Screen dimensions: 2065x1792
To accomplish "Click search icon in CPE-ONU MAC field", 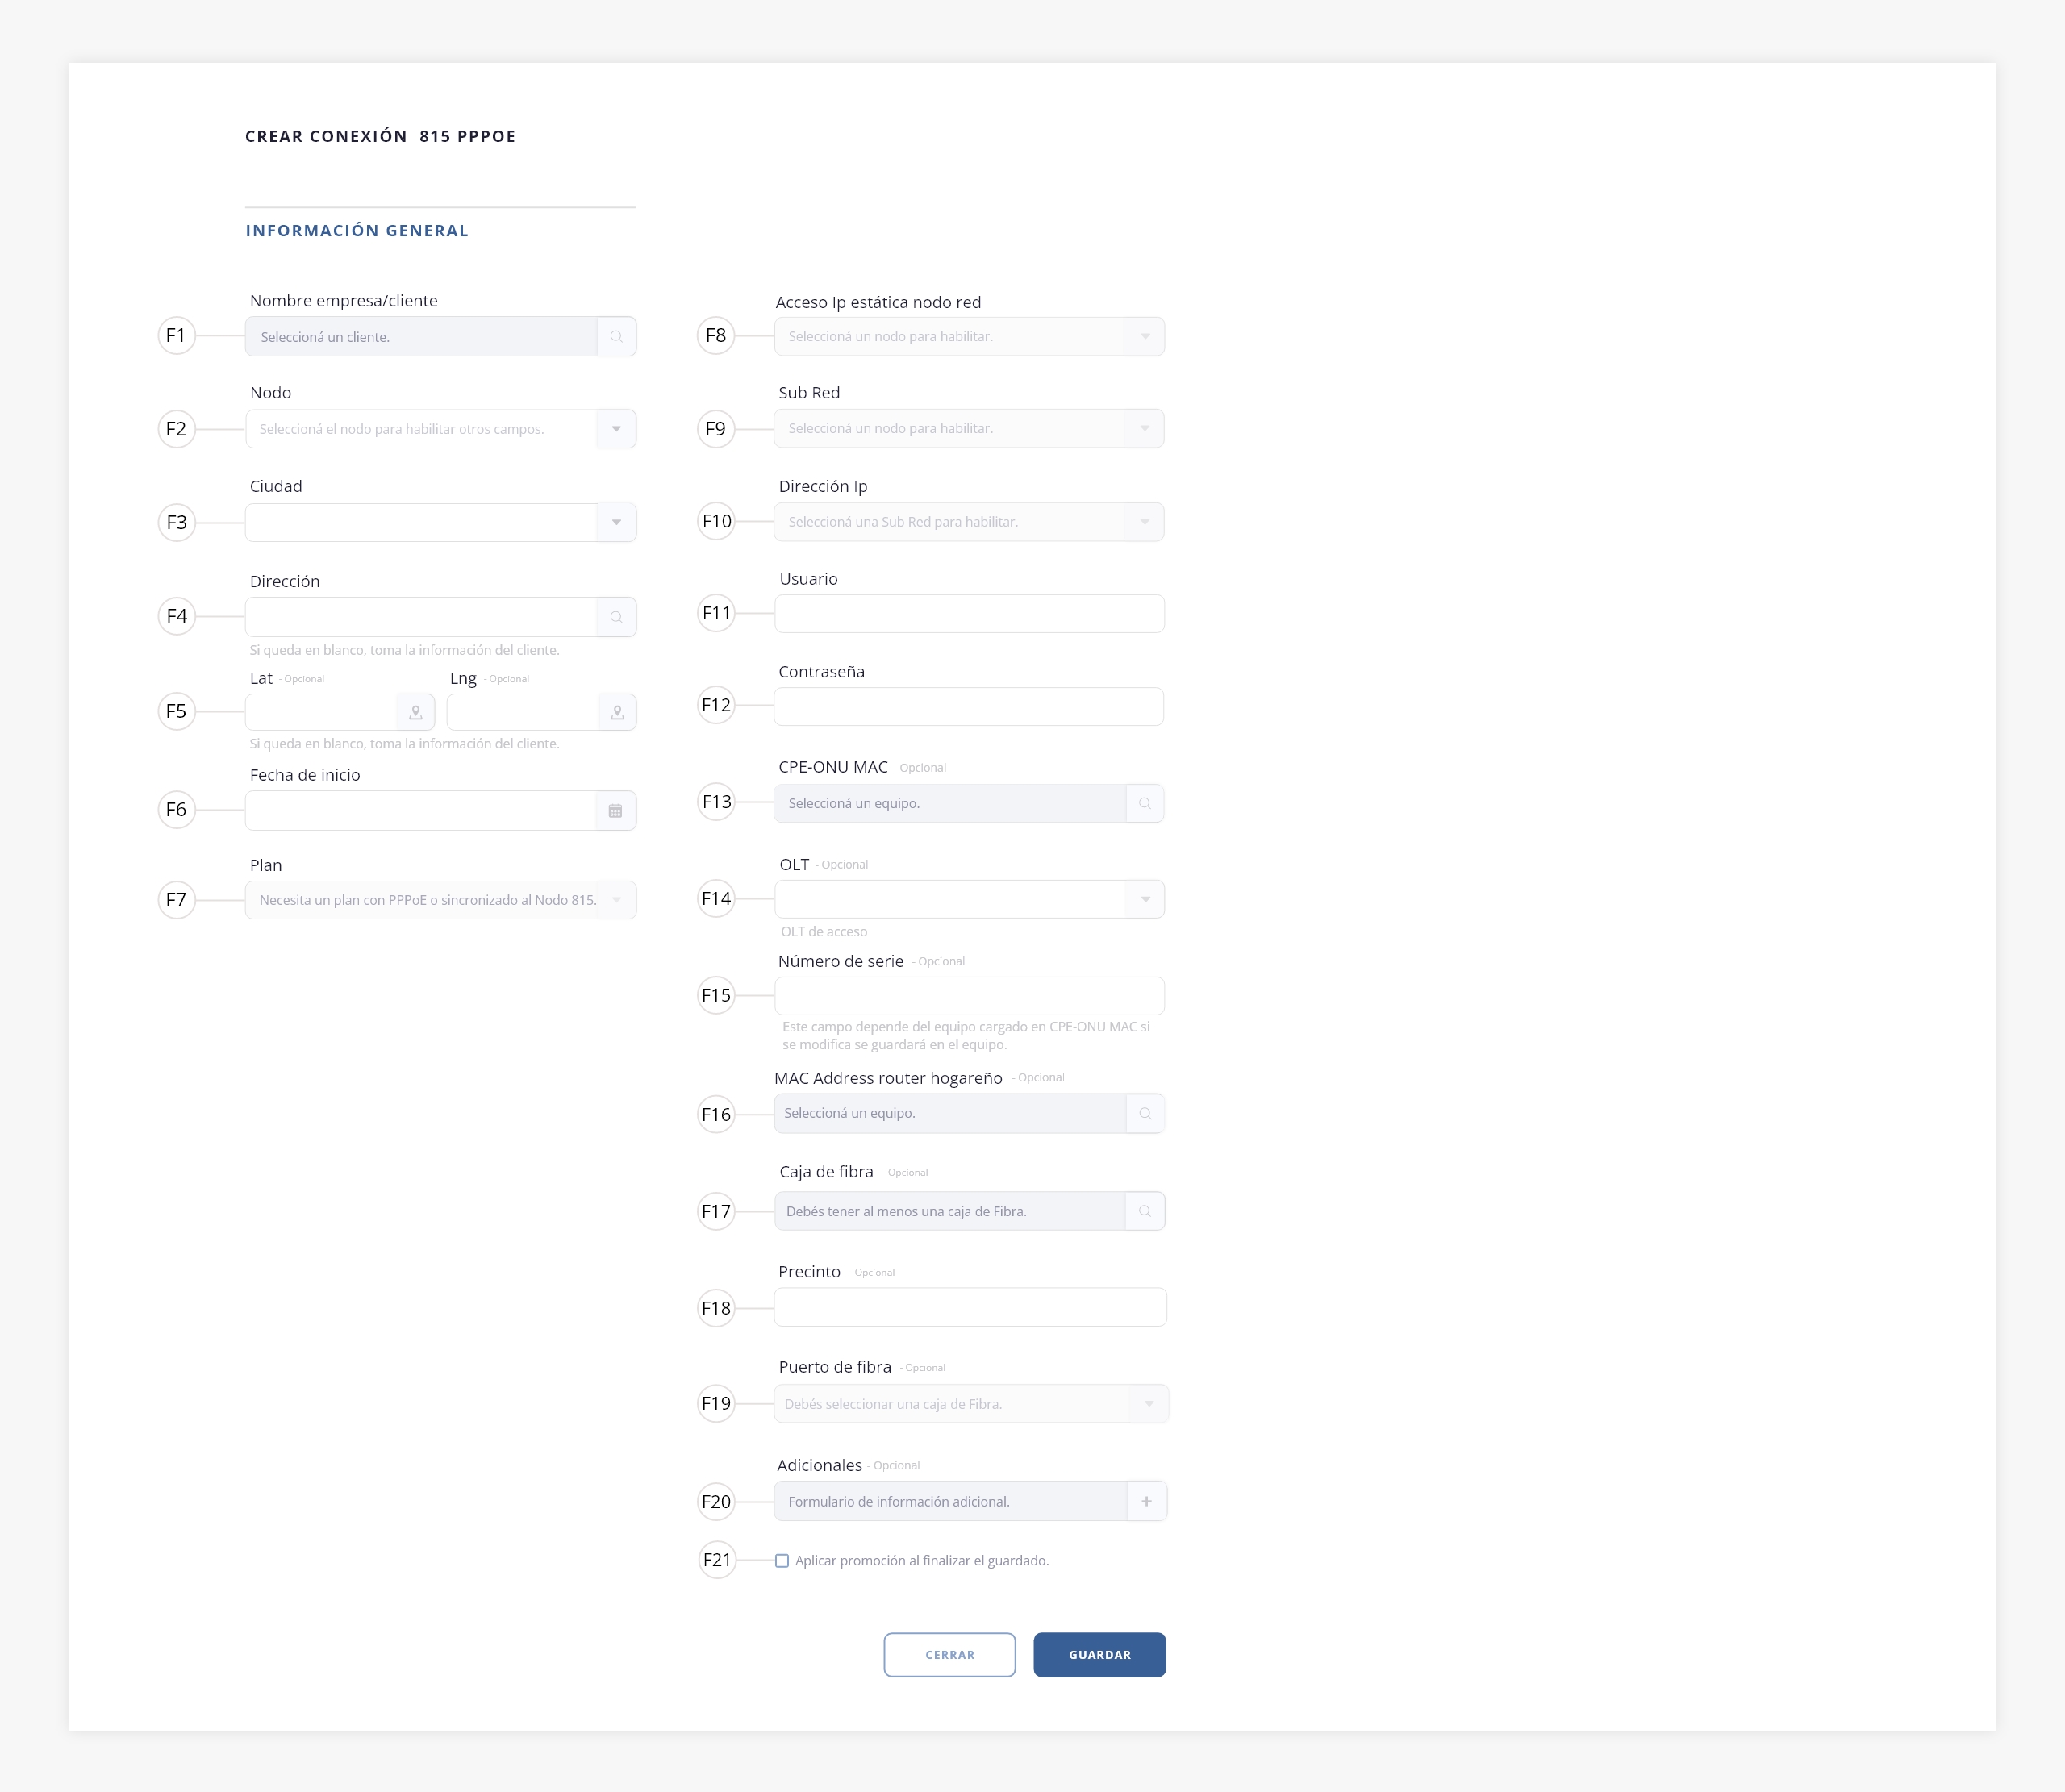I will 1145,803.
